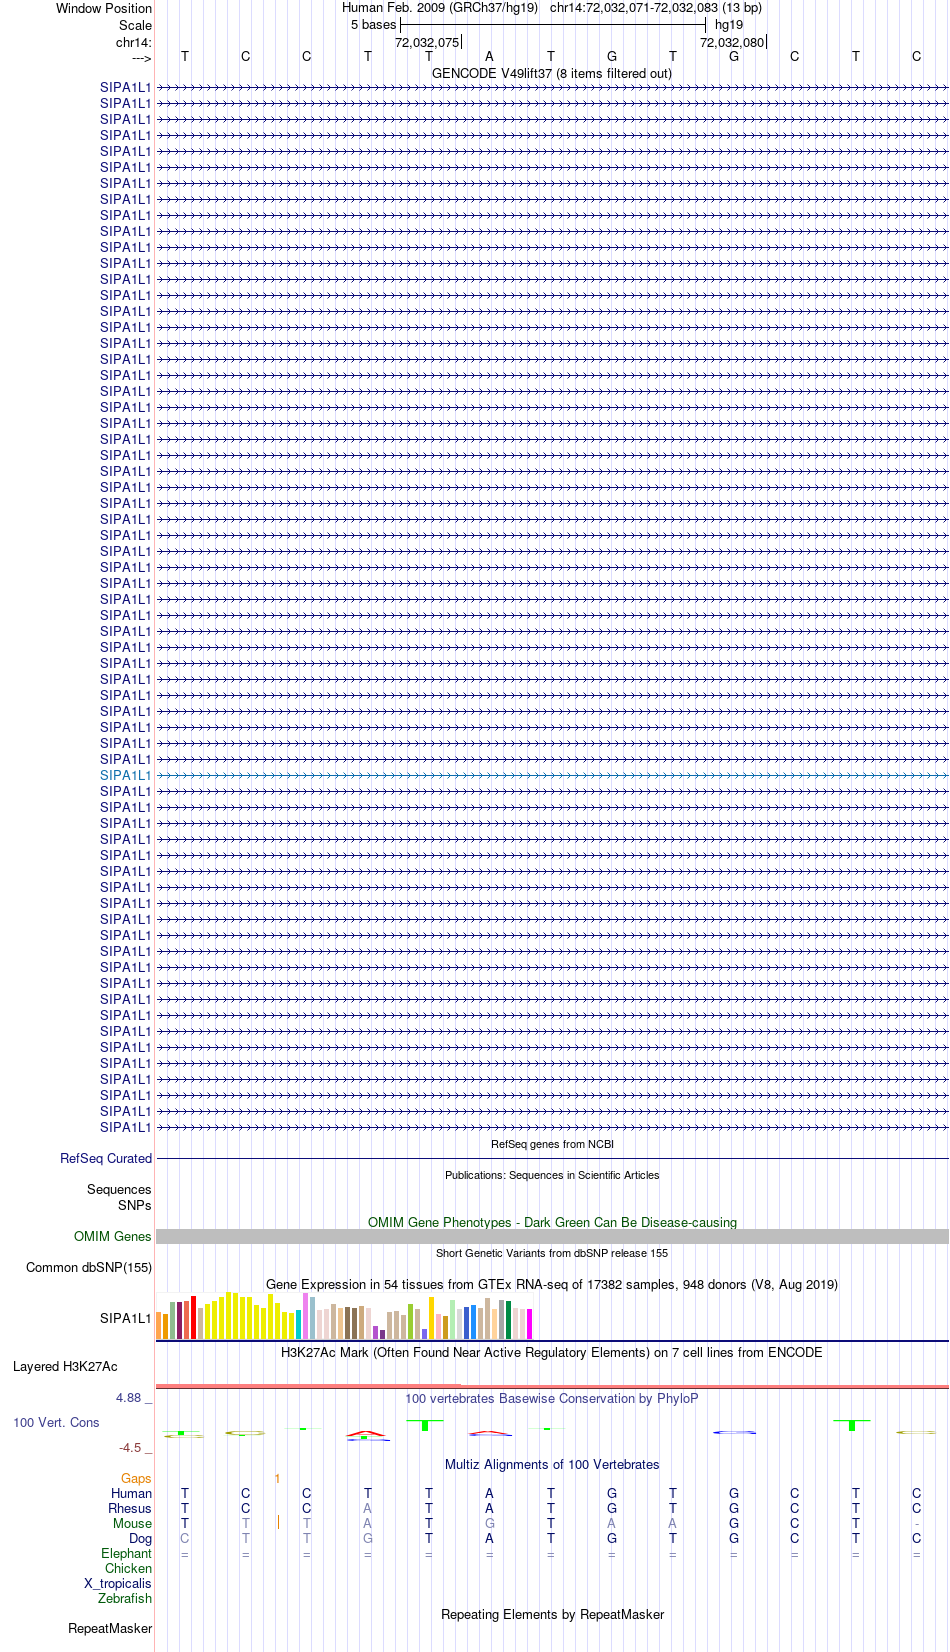Open the RefSeq genes from NCBI track title
Image resolution: width=950 pixels, height=1652 pixels.
pyautogui.click(x=552, y=1144)
